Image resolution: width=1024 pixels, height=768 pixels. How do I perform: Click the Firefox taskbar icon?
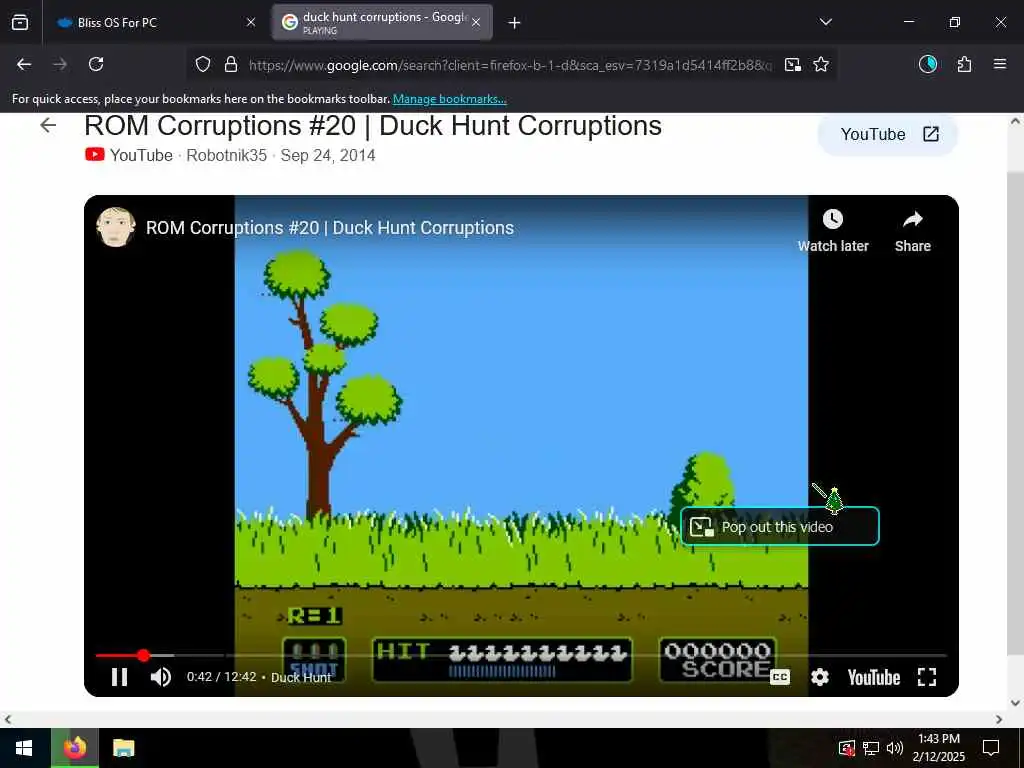(75, 748)
